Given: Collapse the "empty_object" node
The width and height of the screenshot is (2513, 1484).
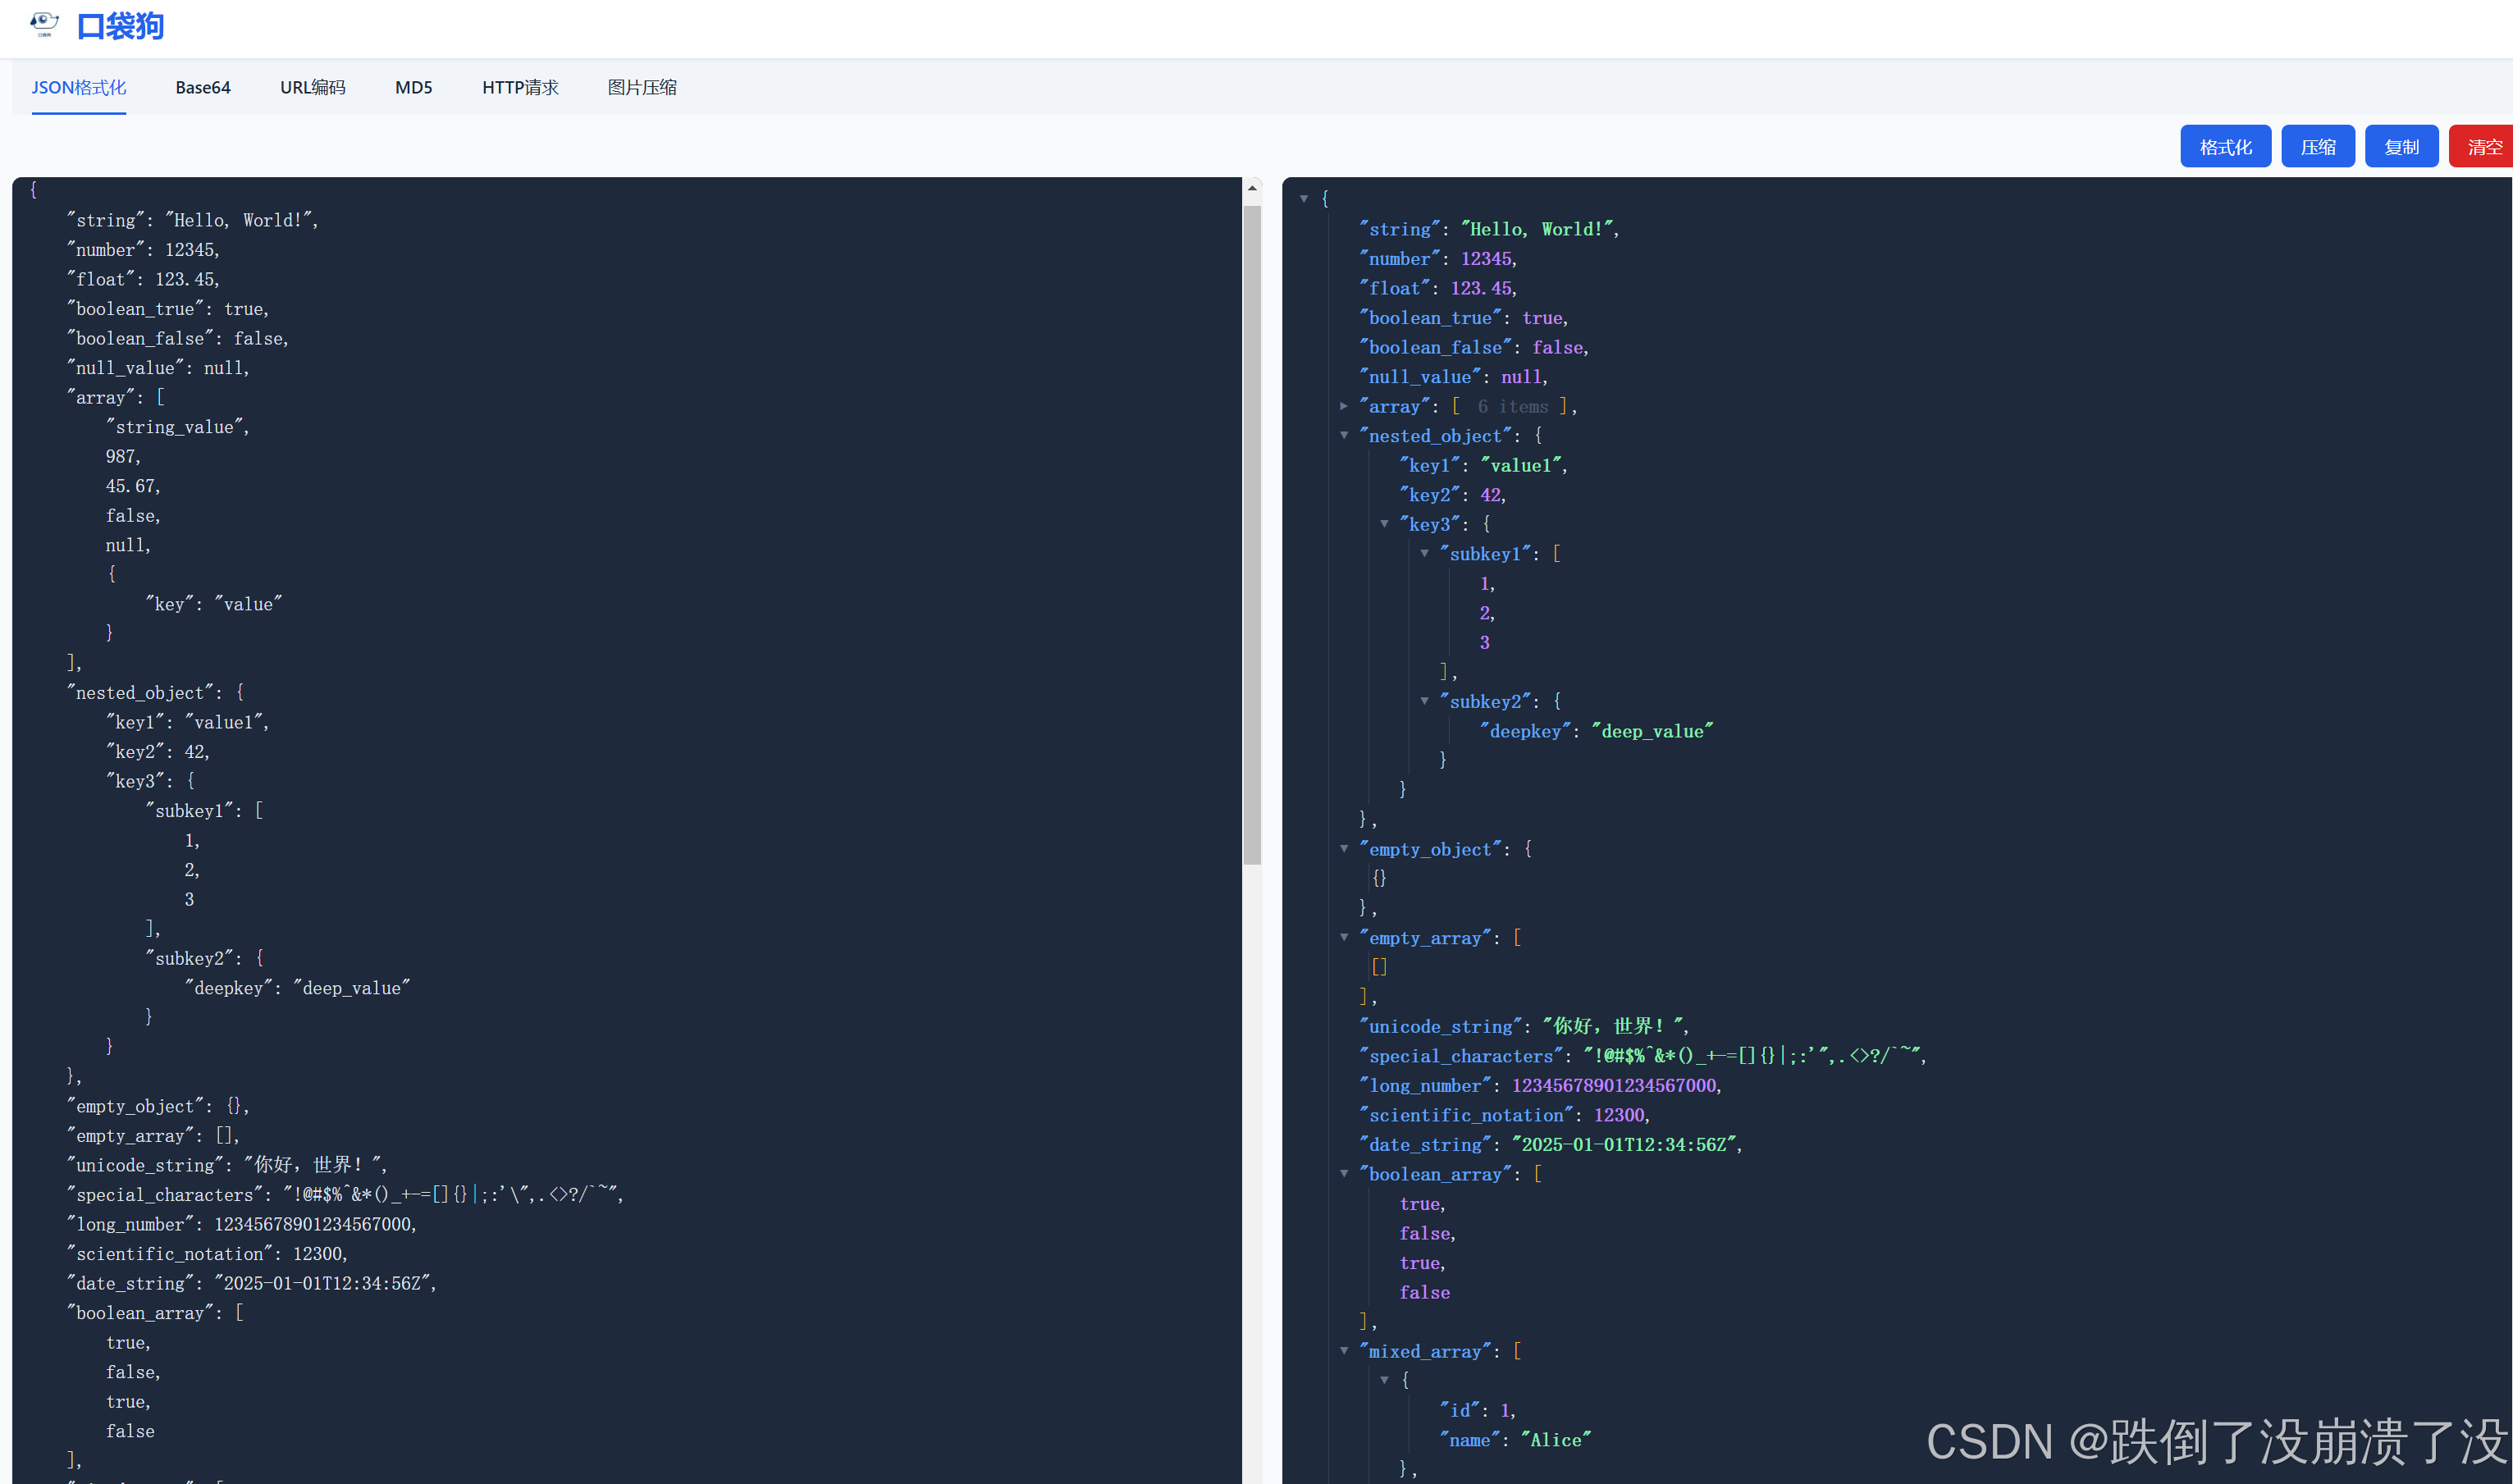Looking at the screenshot, I should click(x=1344, y=849).
